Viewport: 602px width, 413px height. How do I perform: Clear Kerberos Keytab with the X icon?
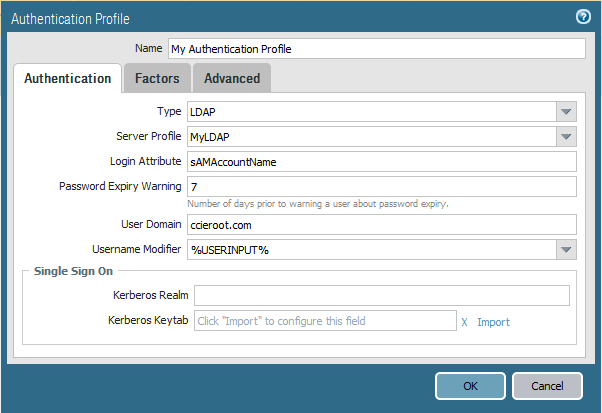tap(464, 322)
